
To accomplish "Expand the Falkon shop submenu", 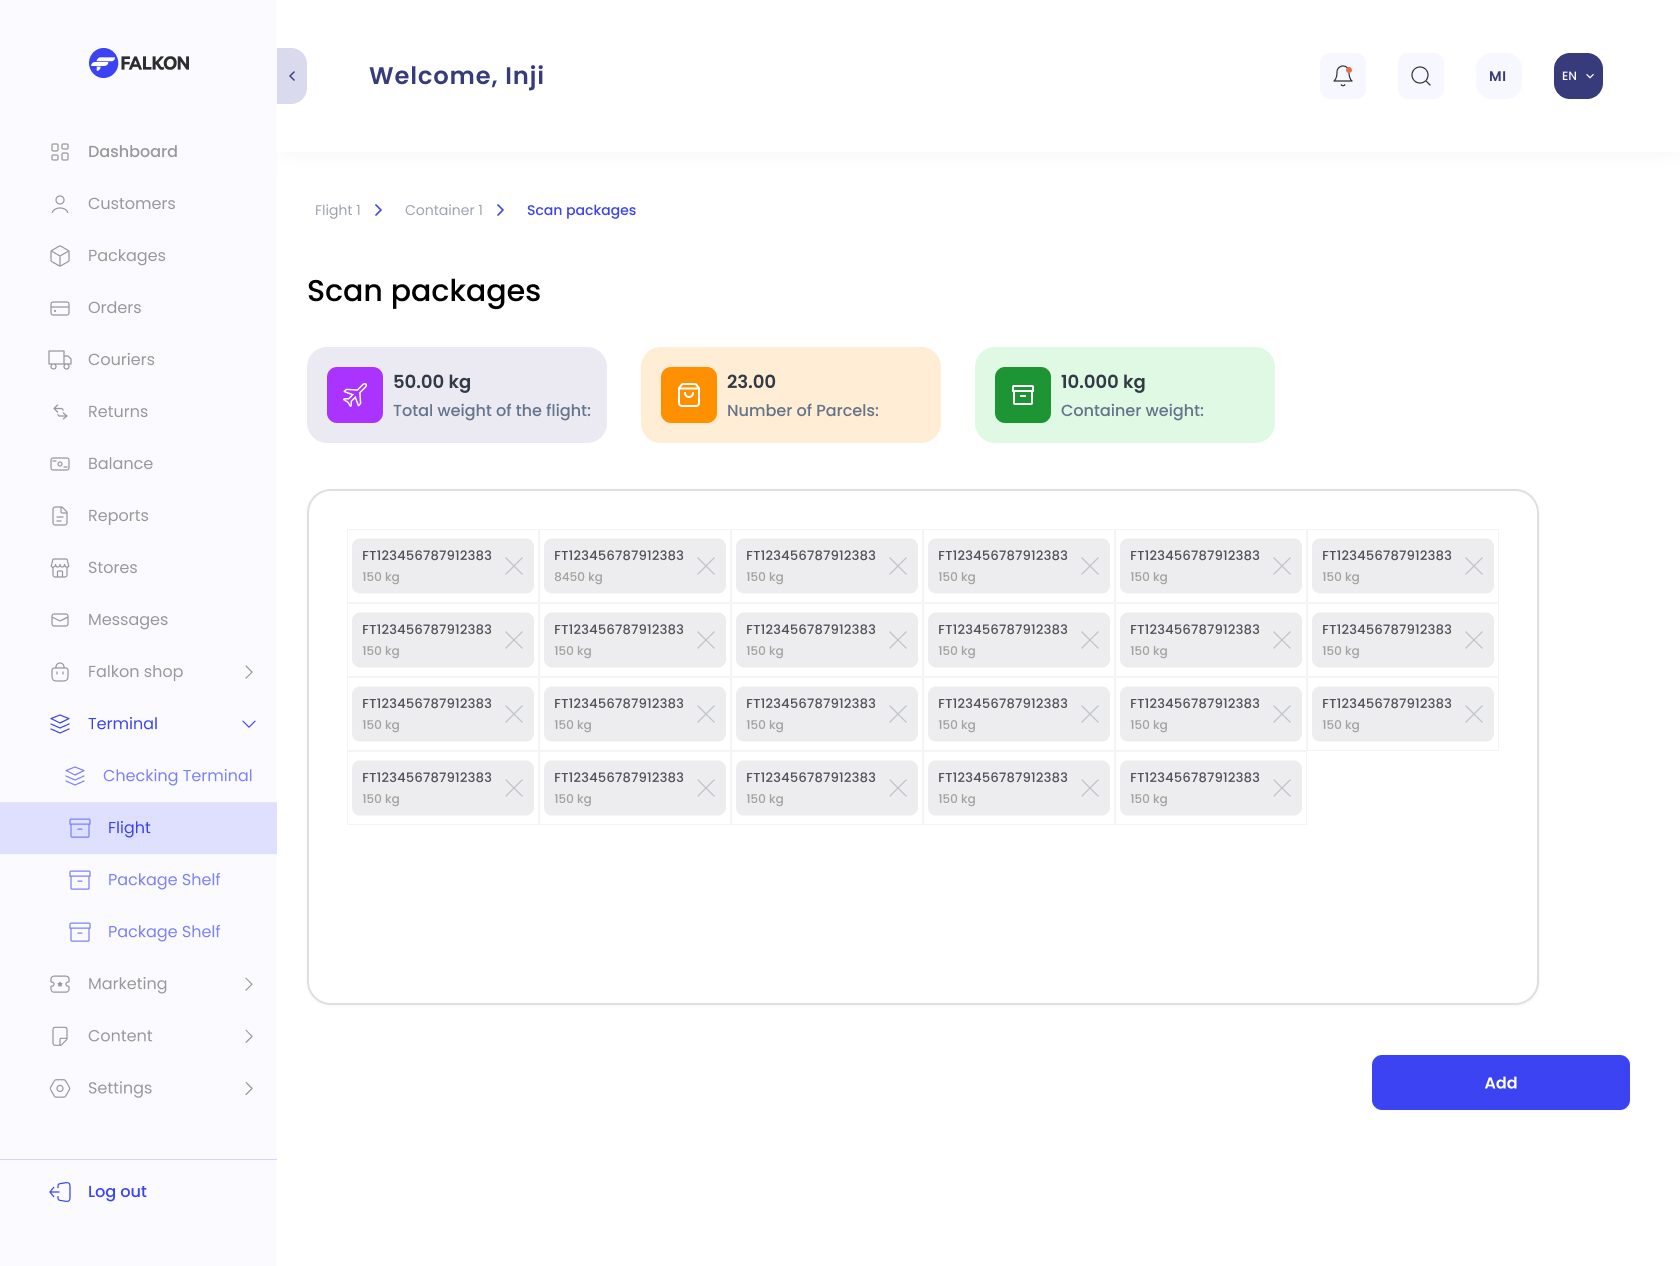I will coord(249,672).
